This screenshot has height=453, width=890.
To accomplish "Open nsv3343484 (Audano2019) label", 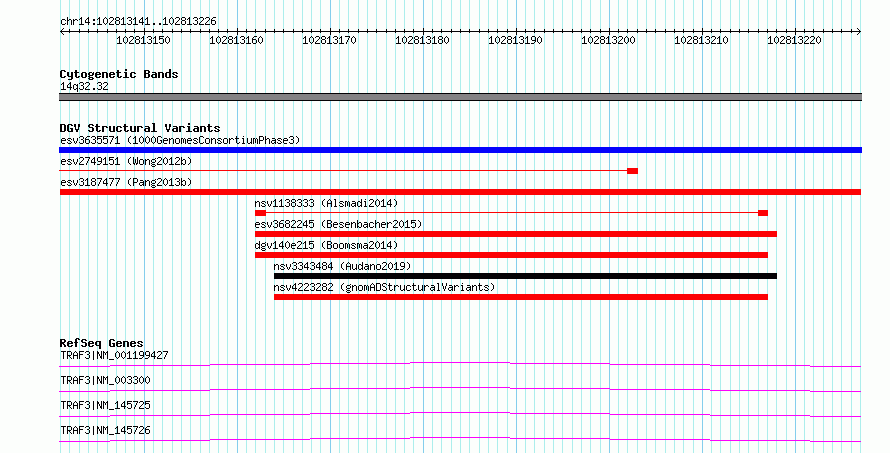I will pos(342,266).
